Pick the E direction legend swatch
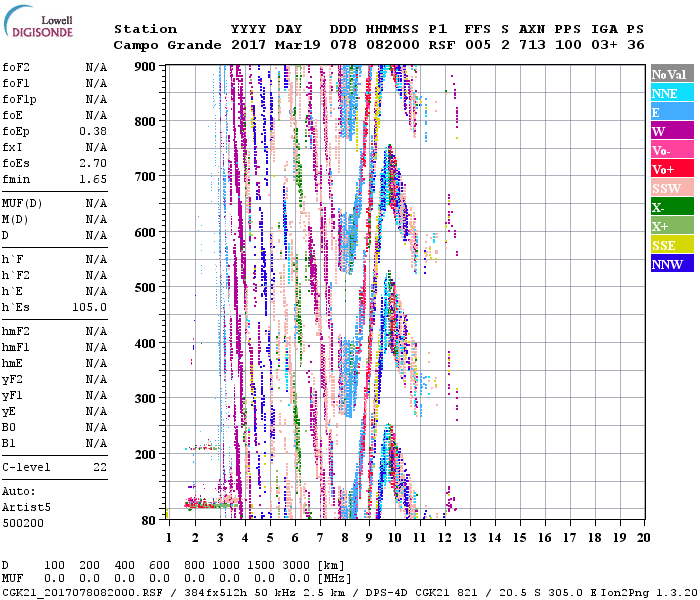The width and height of the screenshot is (700, 600). (672, 112)
